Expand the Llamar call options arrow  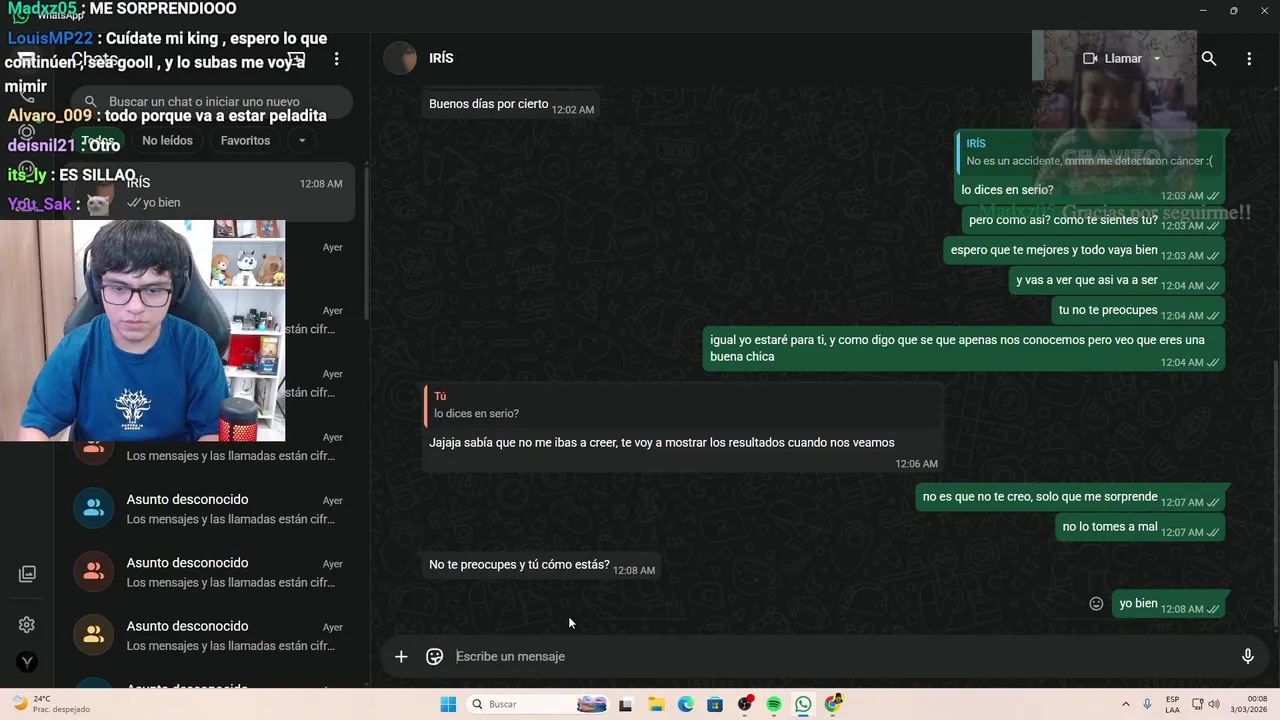click(1157, 59)
